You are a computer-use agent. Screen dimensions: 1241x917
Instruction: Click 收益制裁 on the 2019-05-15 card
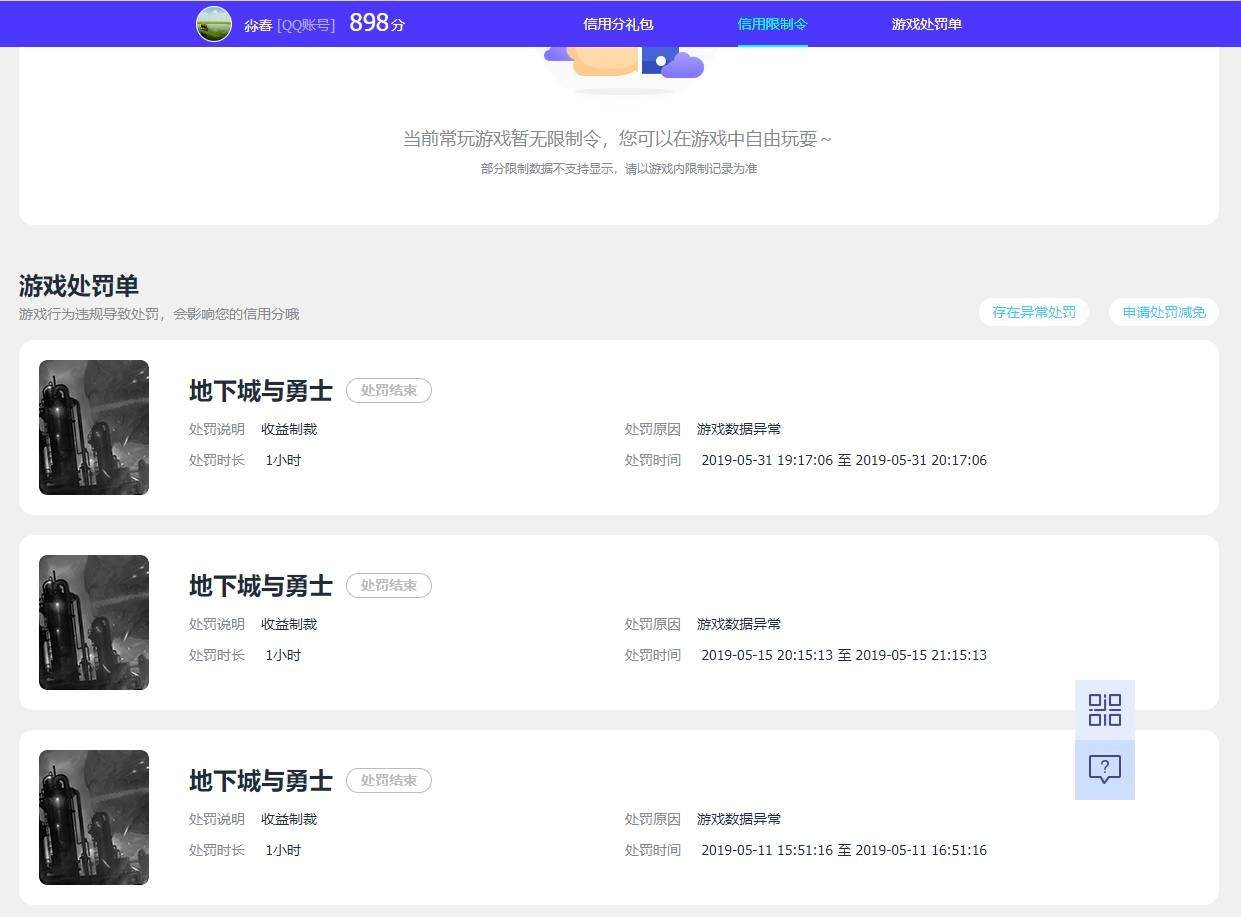coord(289,624)
